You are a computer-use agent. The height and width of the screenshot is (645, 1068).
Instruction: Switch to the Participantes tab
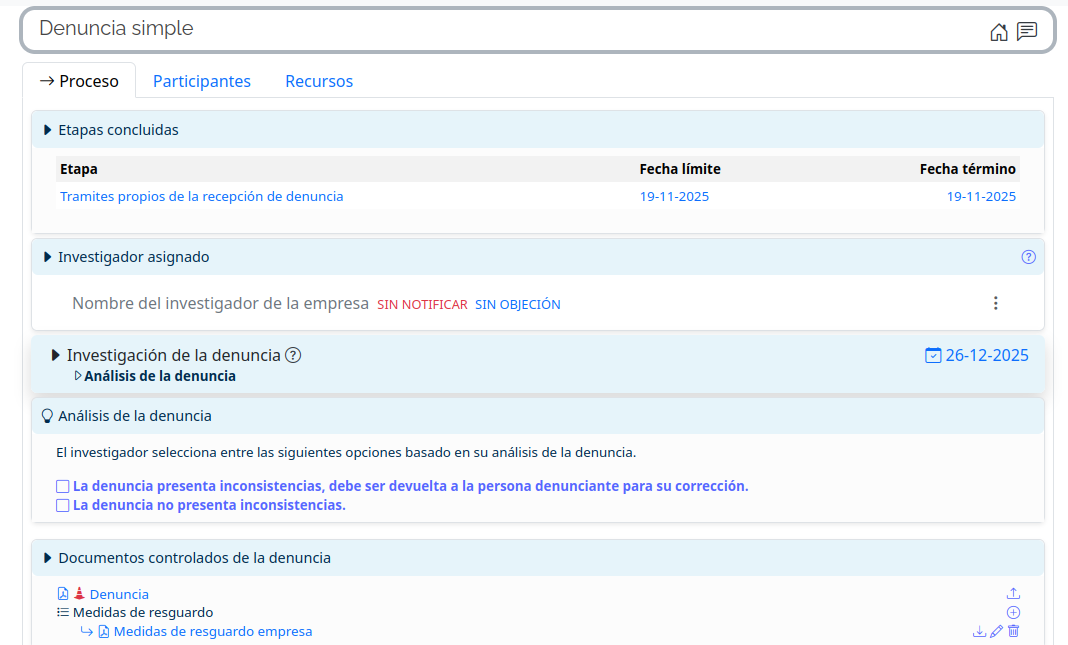(201, 81)
